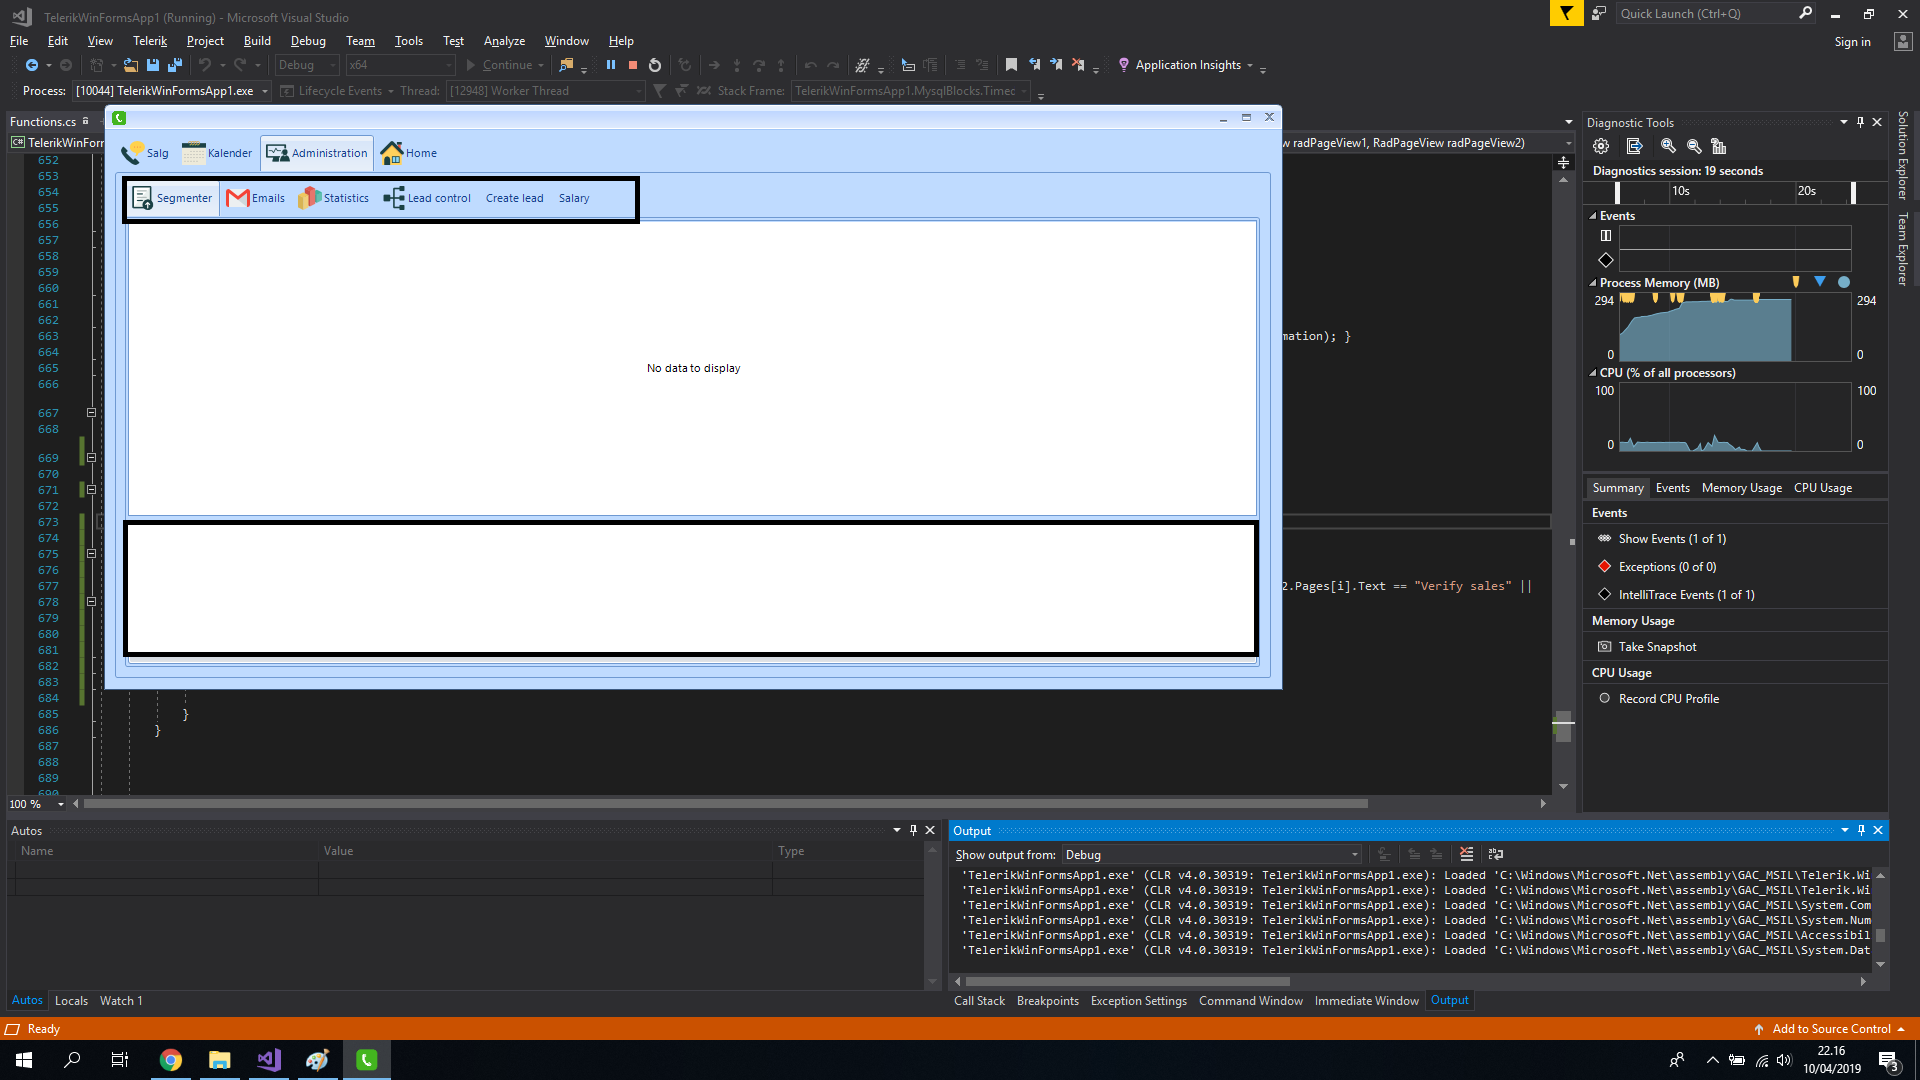Stop debugging with red square button
This screenshot has width=1920, height=1080.
tap(633, 65)
